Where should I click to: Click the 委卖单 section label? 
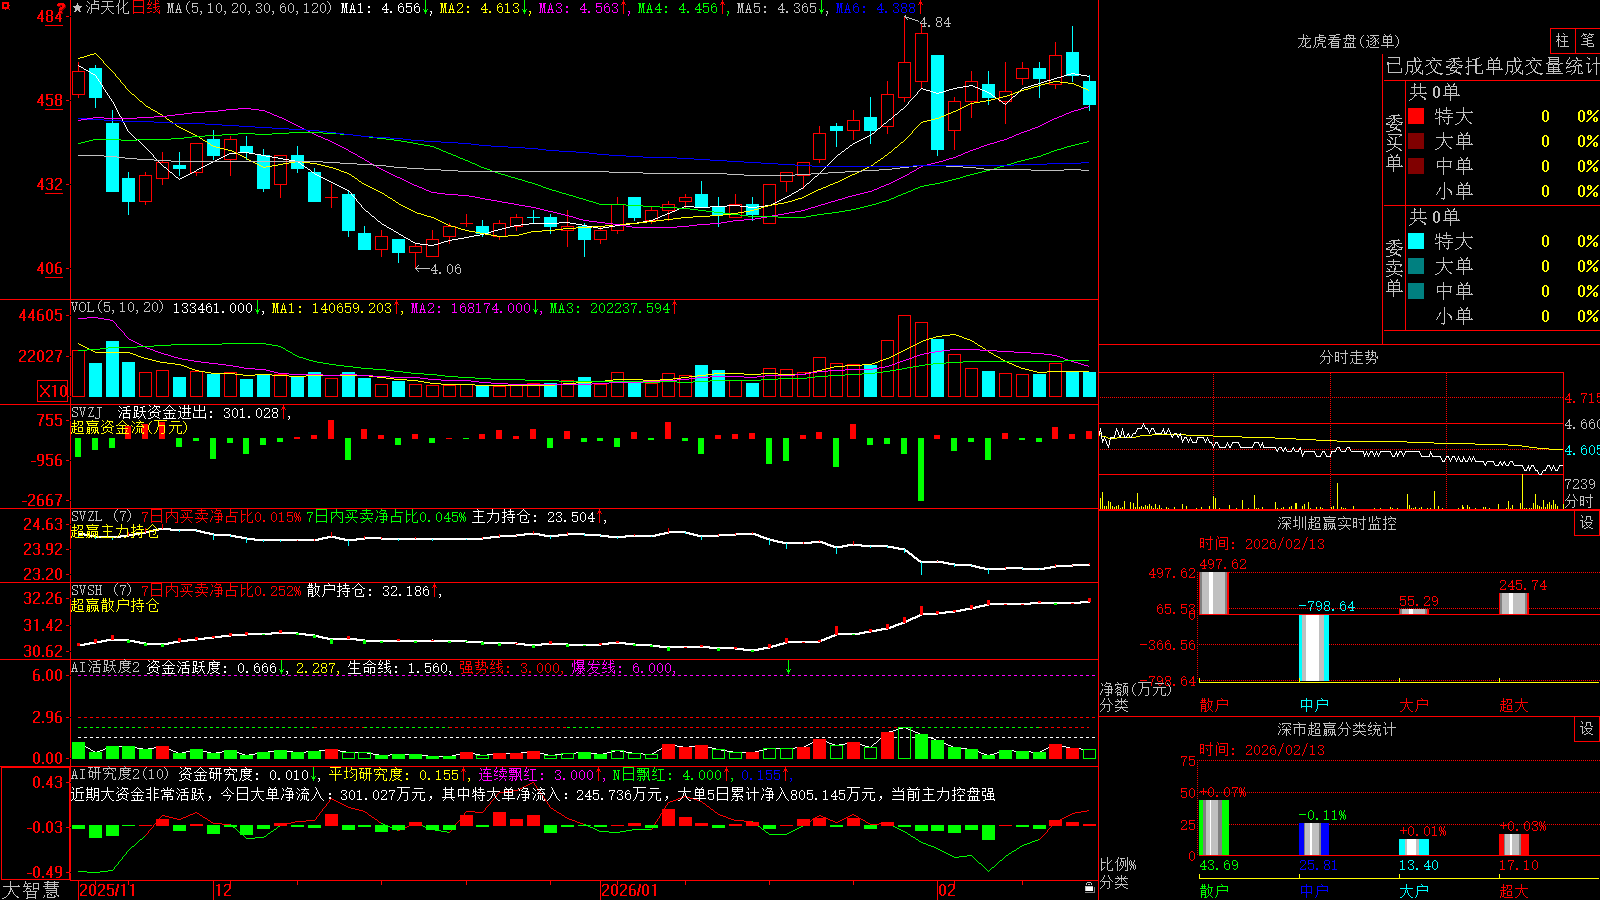[1394, 267]
